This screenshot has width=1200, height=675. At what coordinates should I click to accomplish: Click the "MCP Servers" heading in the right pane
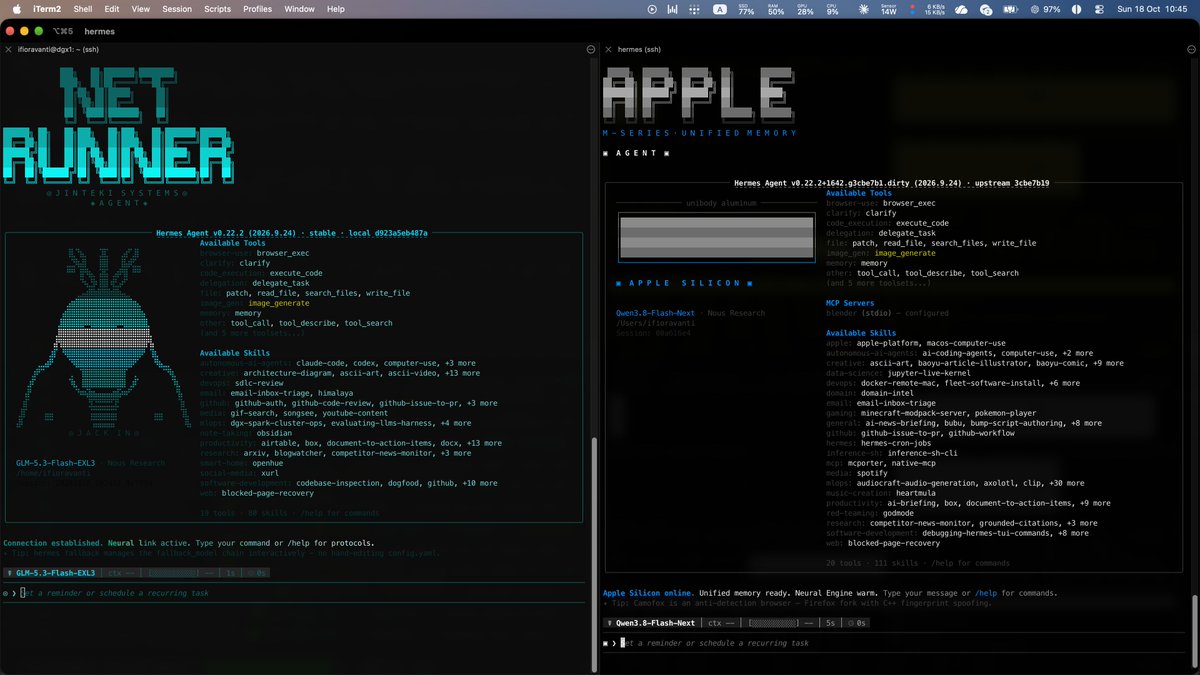point(850,303)
